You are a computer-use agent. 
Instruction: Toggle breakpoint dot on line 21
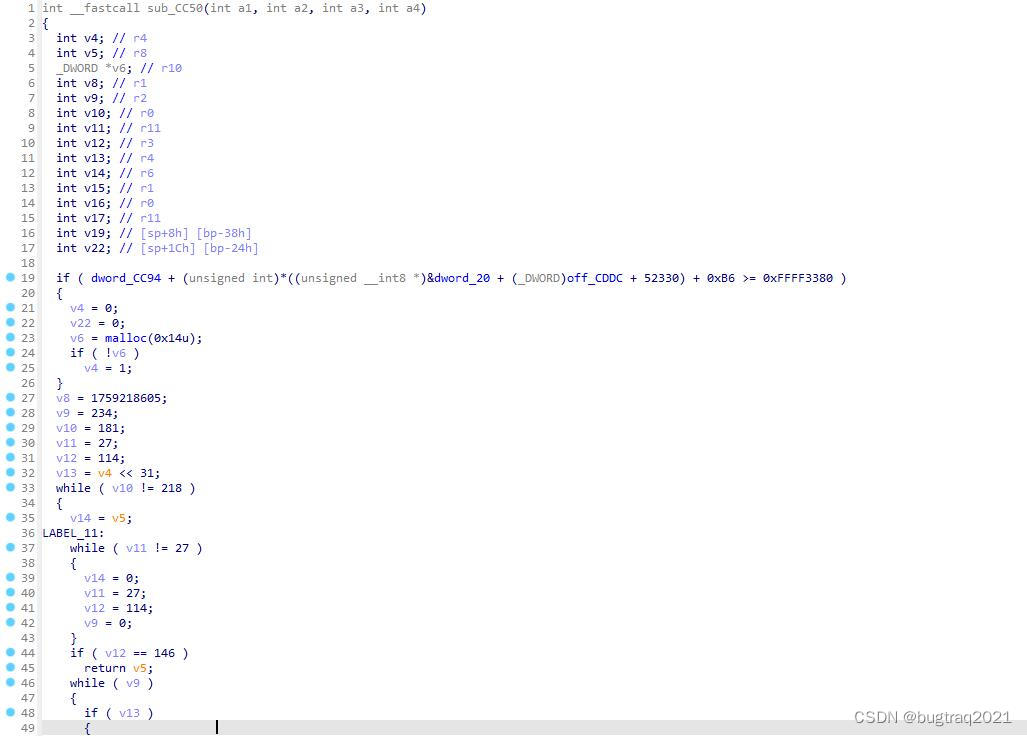point(10,308)
